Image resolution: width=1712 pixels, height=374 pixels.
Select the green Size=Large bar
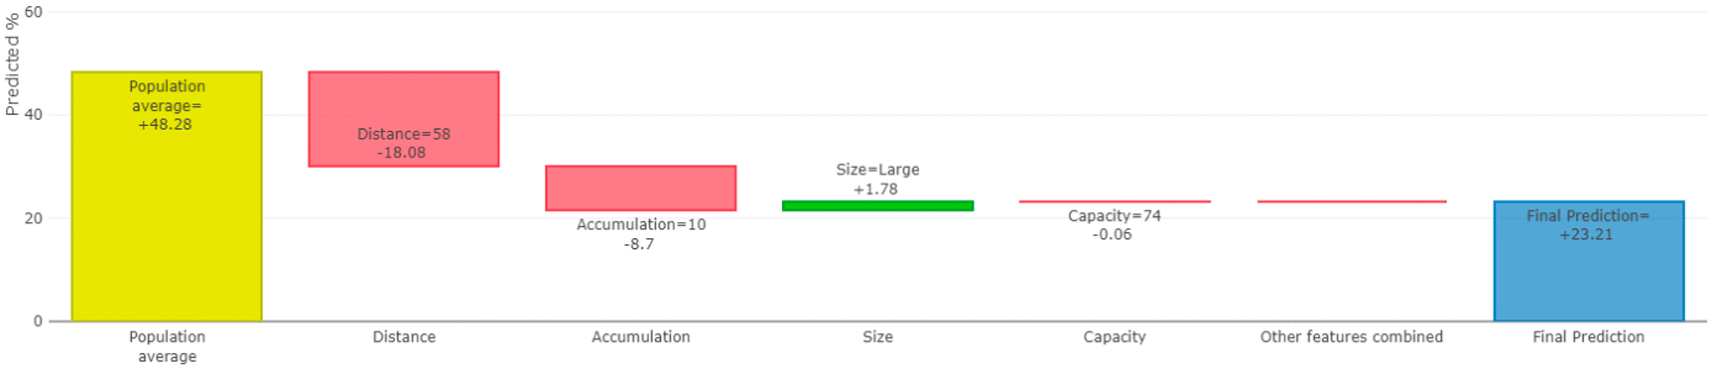(x=878, y=206)
